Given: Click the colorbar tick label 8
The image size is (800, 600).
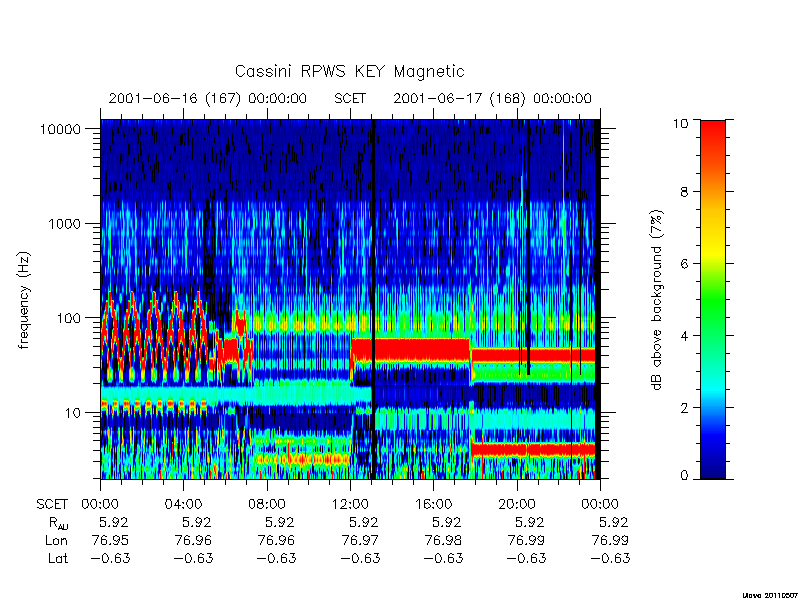Looking at the screenshot, I should (683, 192).
